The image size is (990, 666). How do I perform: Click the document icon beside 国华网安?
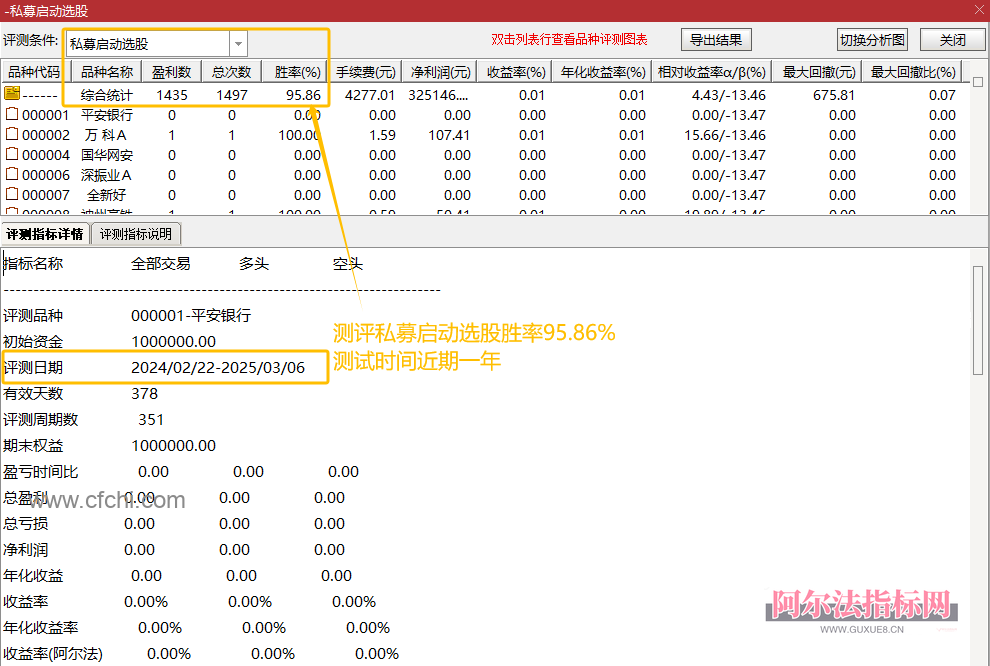(x=13, y=154)
